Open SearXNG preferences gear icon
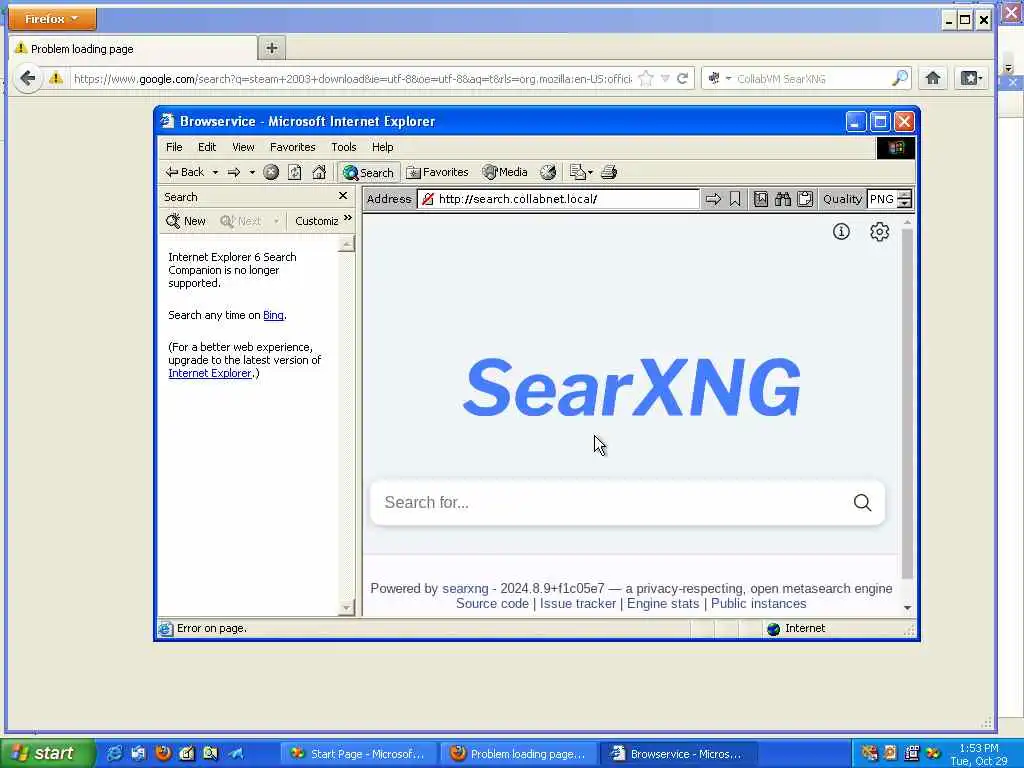This screenshot has width=1024, height=768. [x=880, y=231]
